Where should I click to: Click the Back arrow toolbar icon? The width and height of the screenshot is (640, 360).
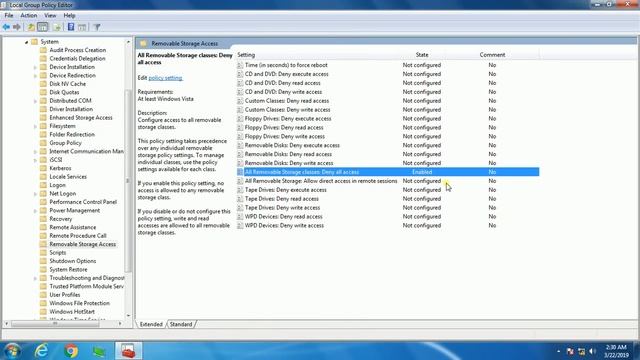click(6, 27)
